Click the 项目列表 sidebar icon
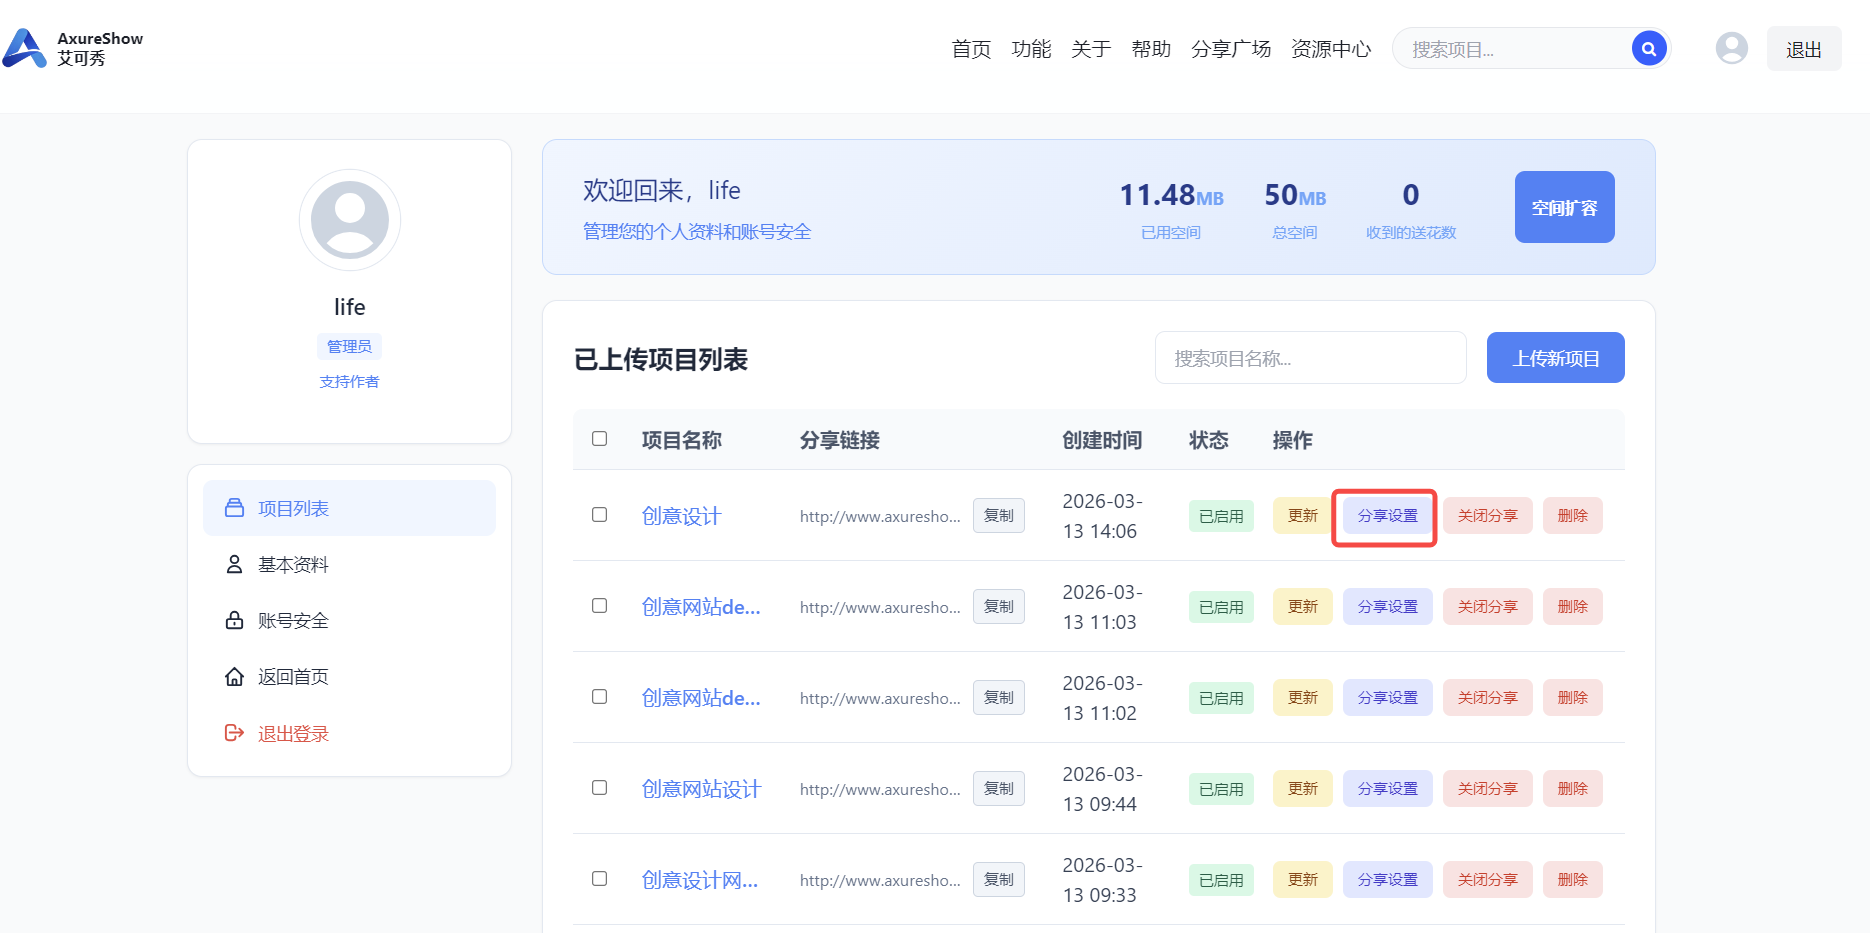Viewport: 1870px width, 933px height. [235, 508]
